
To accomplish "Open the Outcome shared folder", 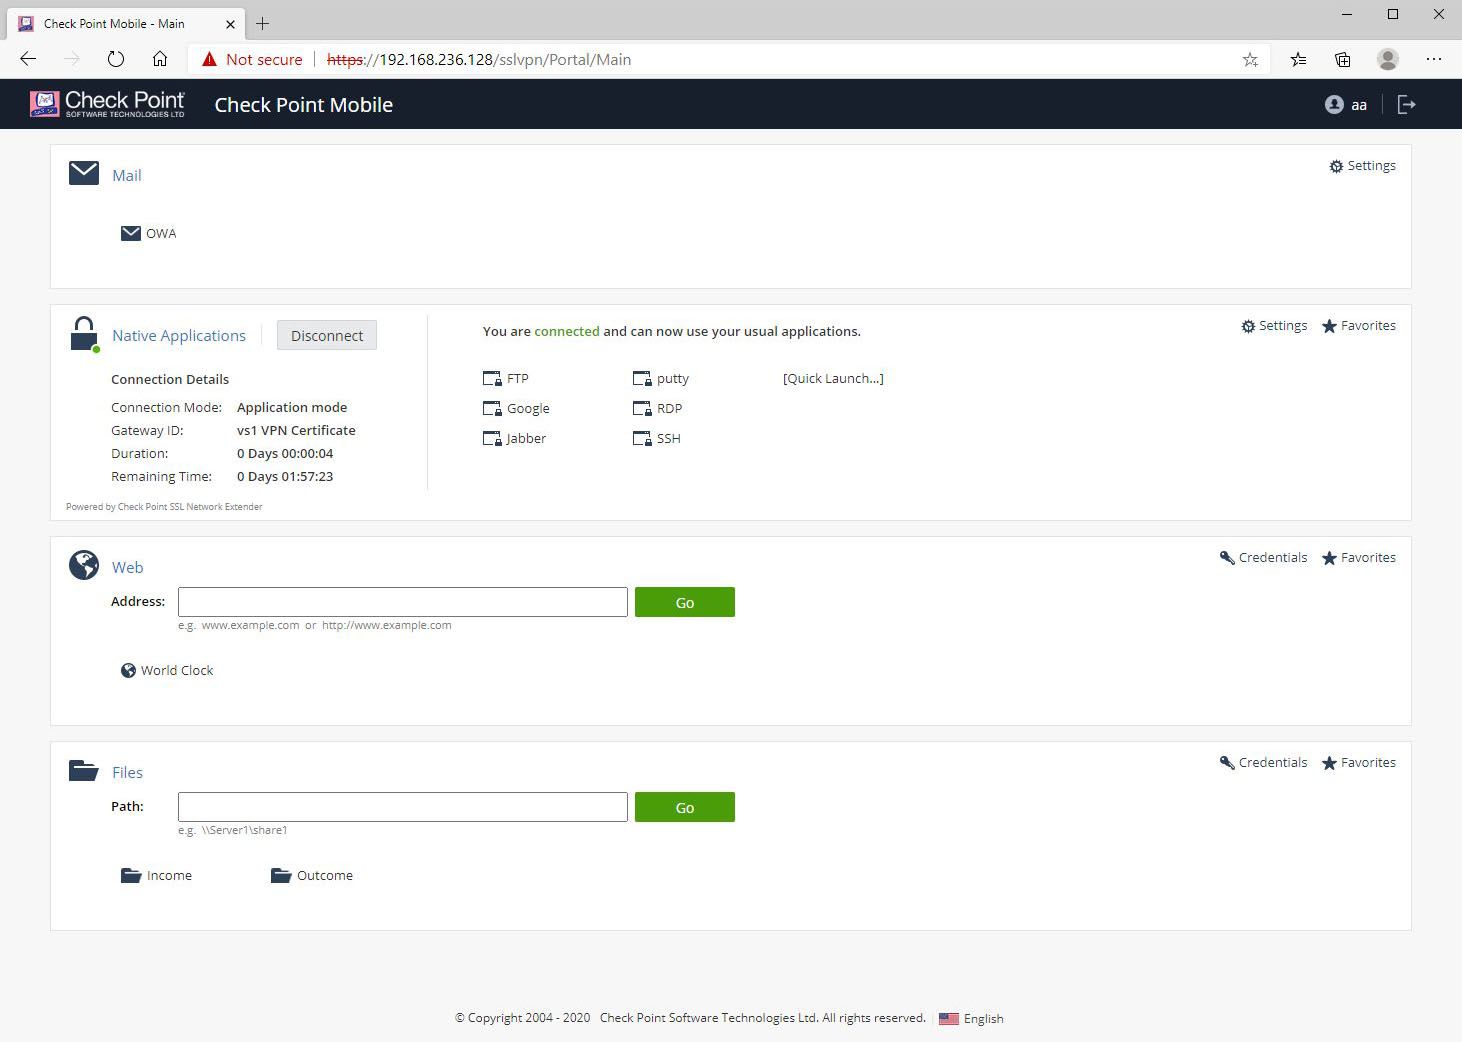I will click(x=324, y=875).
